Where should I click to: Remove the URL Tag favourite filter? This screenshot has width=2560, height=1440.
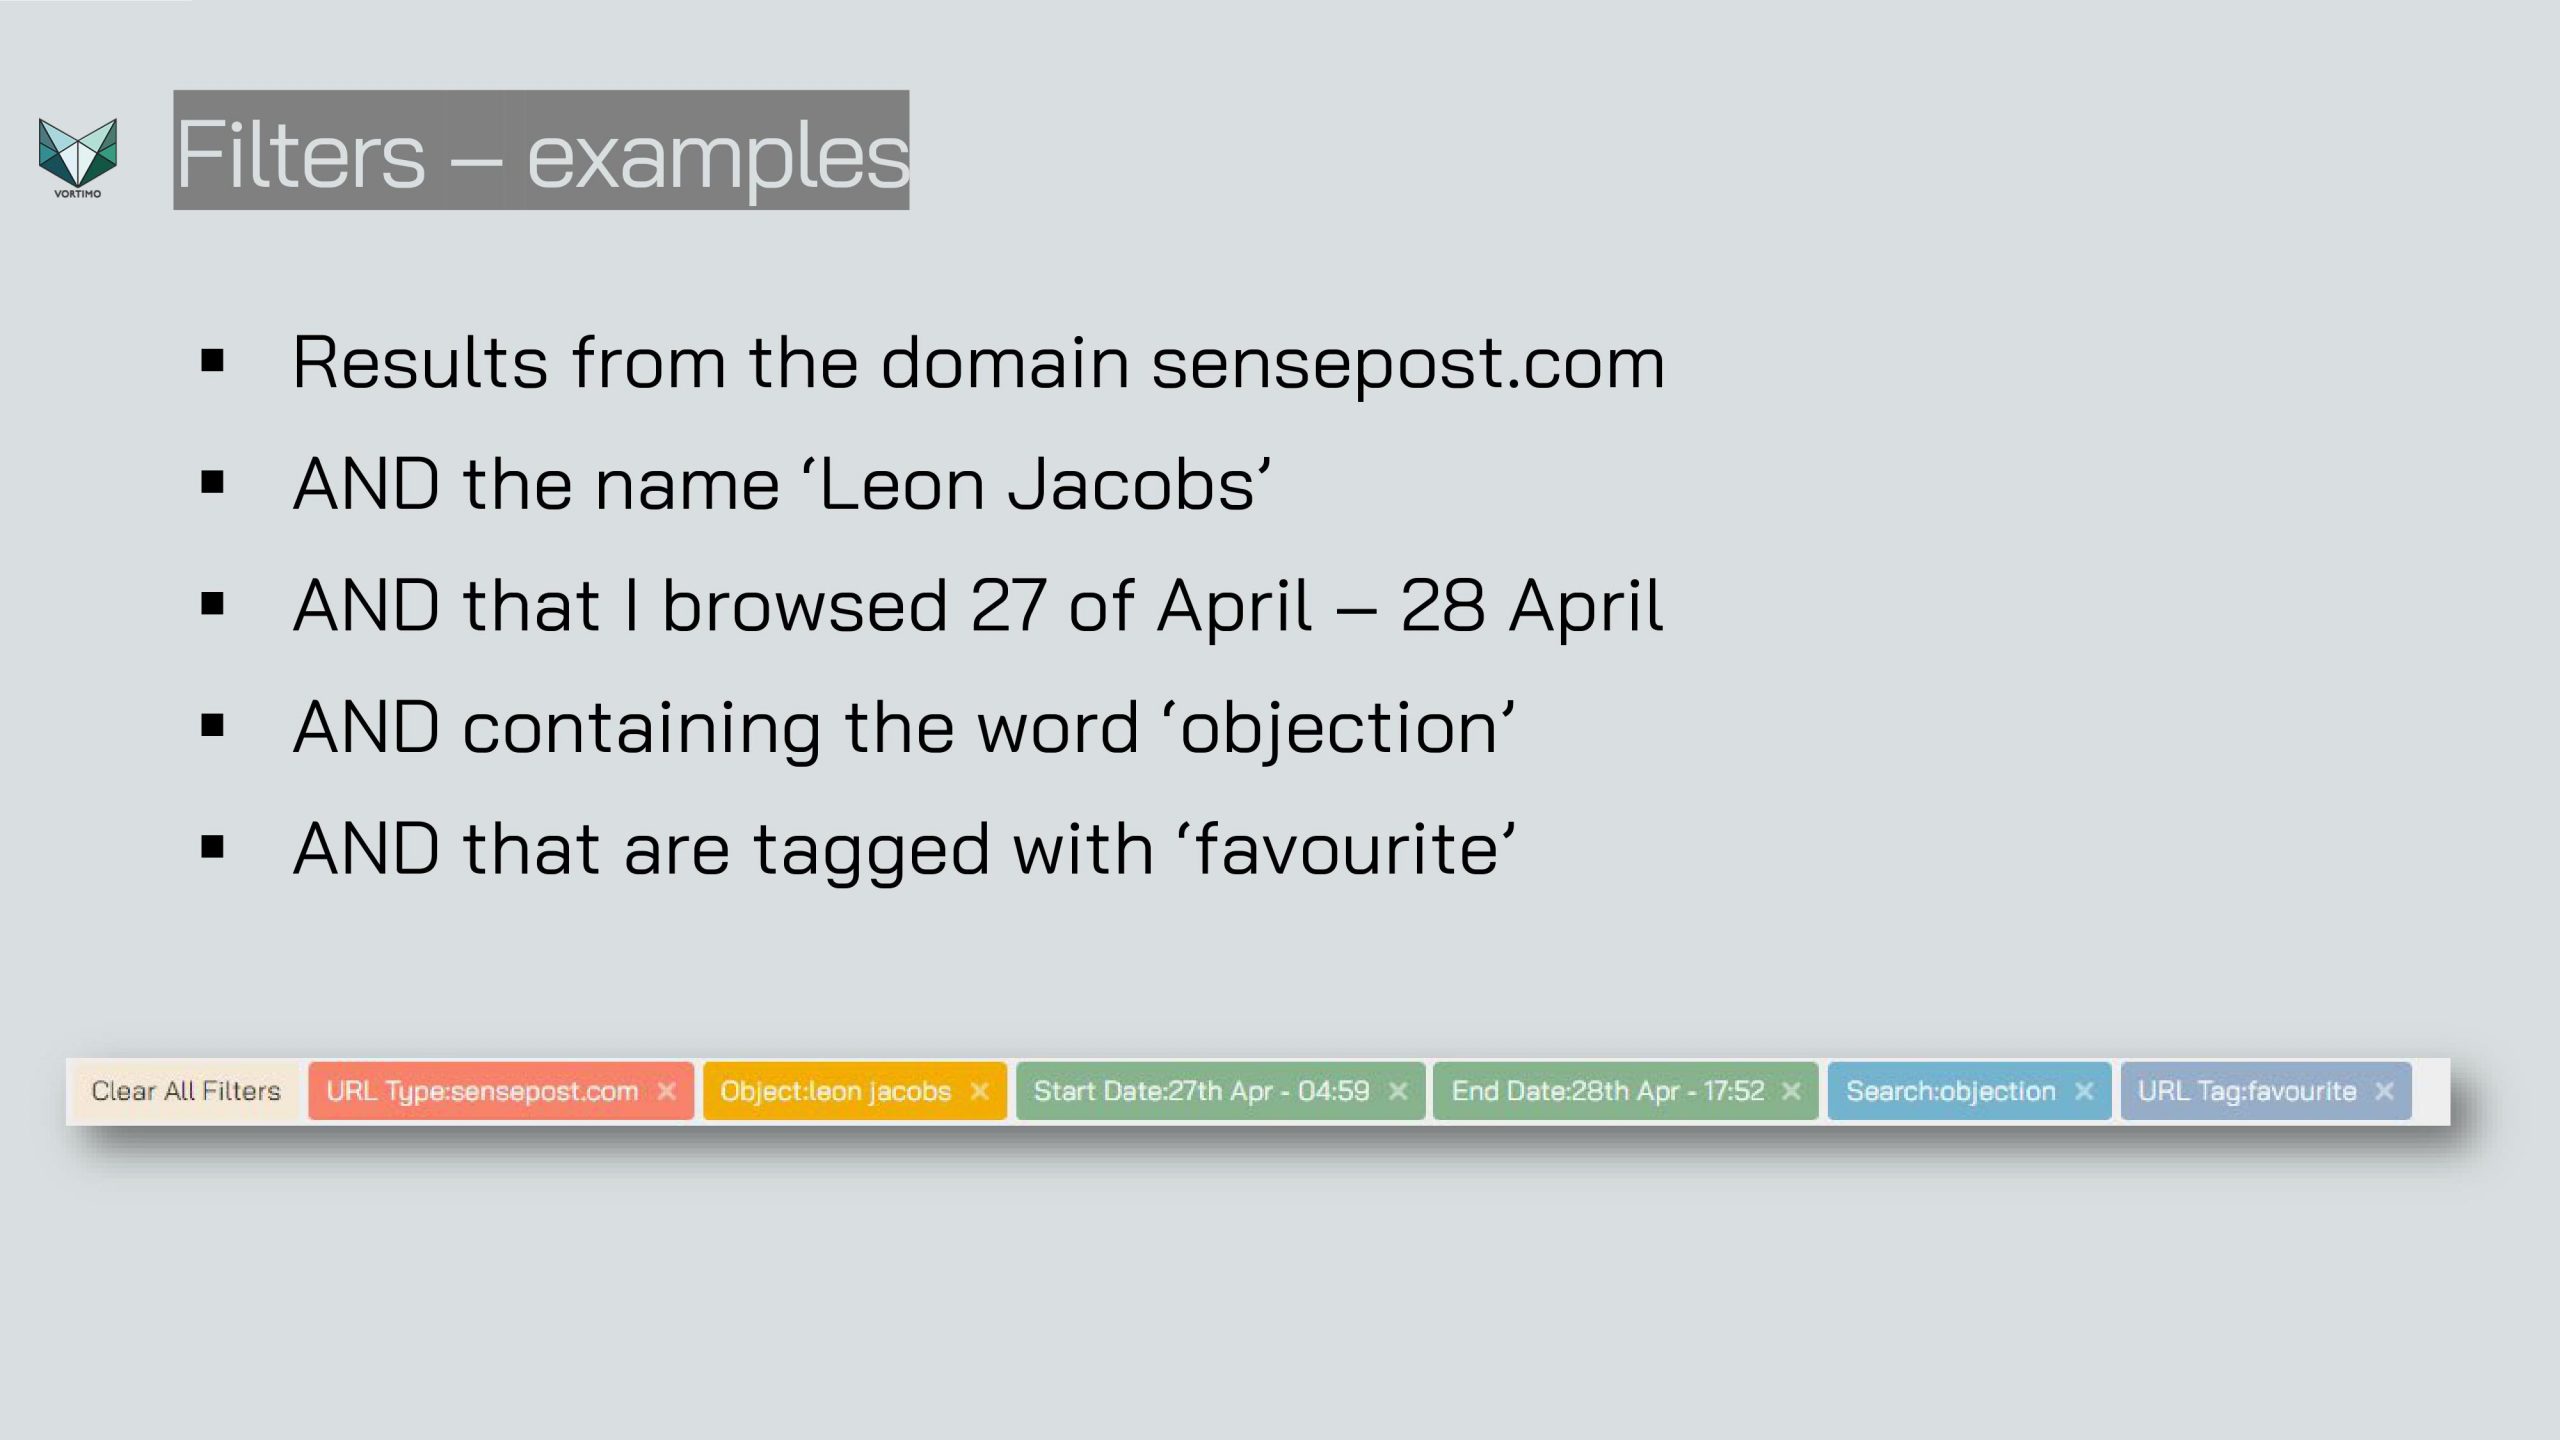pos(2385,1091)
